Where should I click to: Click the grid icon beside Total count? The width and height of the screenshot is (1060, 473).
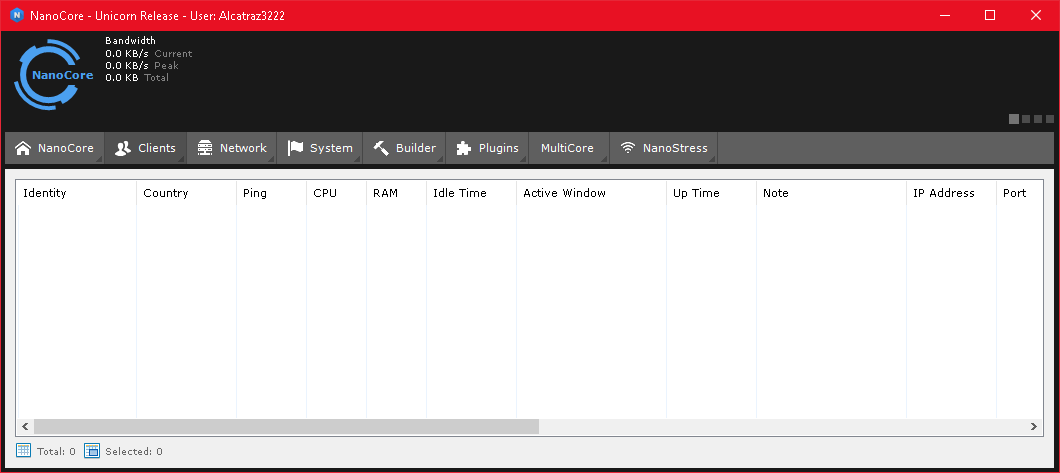(24, 451)
